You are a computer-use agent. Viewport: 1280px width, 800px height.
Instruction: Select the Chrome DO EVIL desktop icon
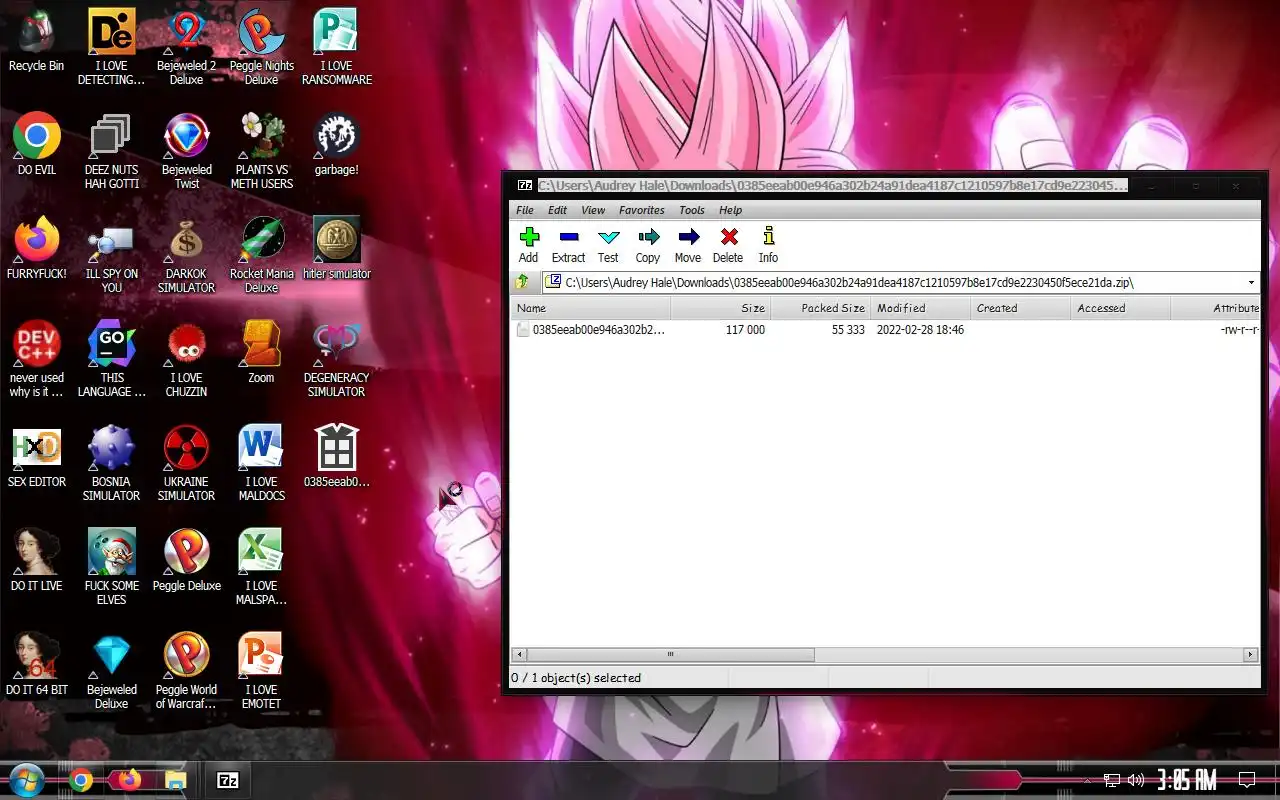coord(36,145)
